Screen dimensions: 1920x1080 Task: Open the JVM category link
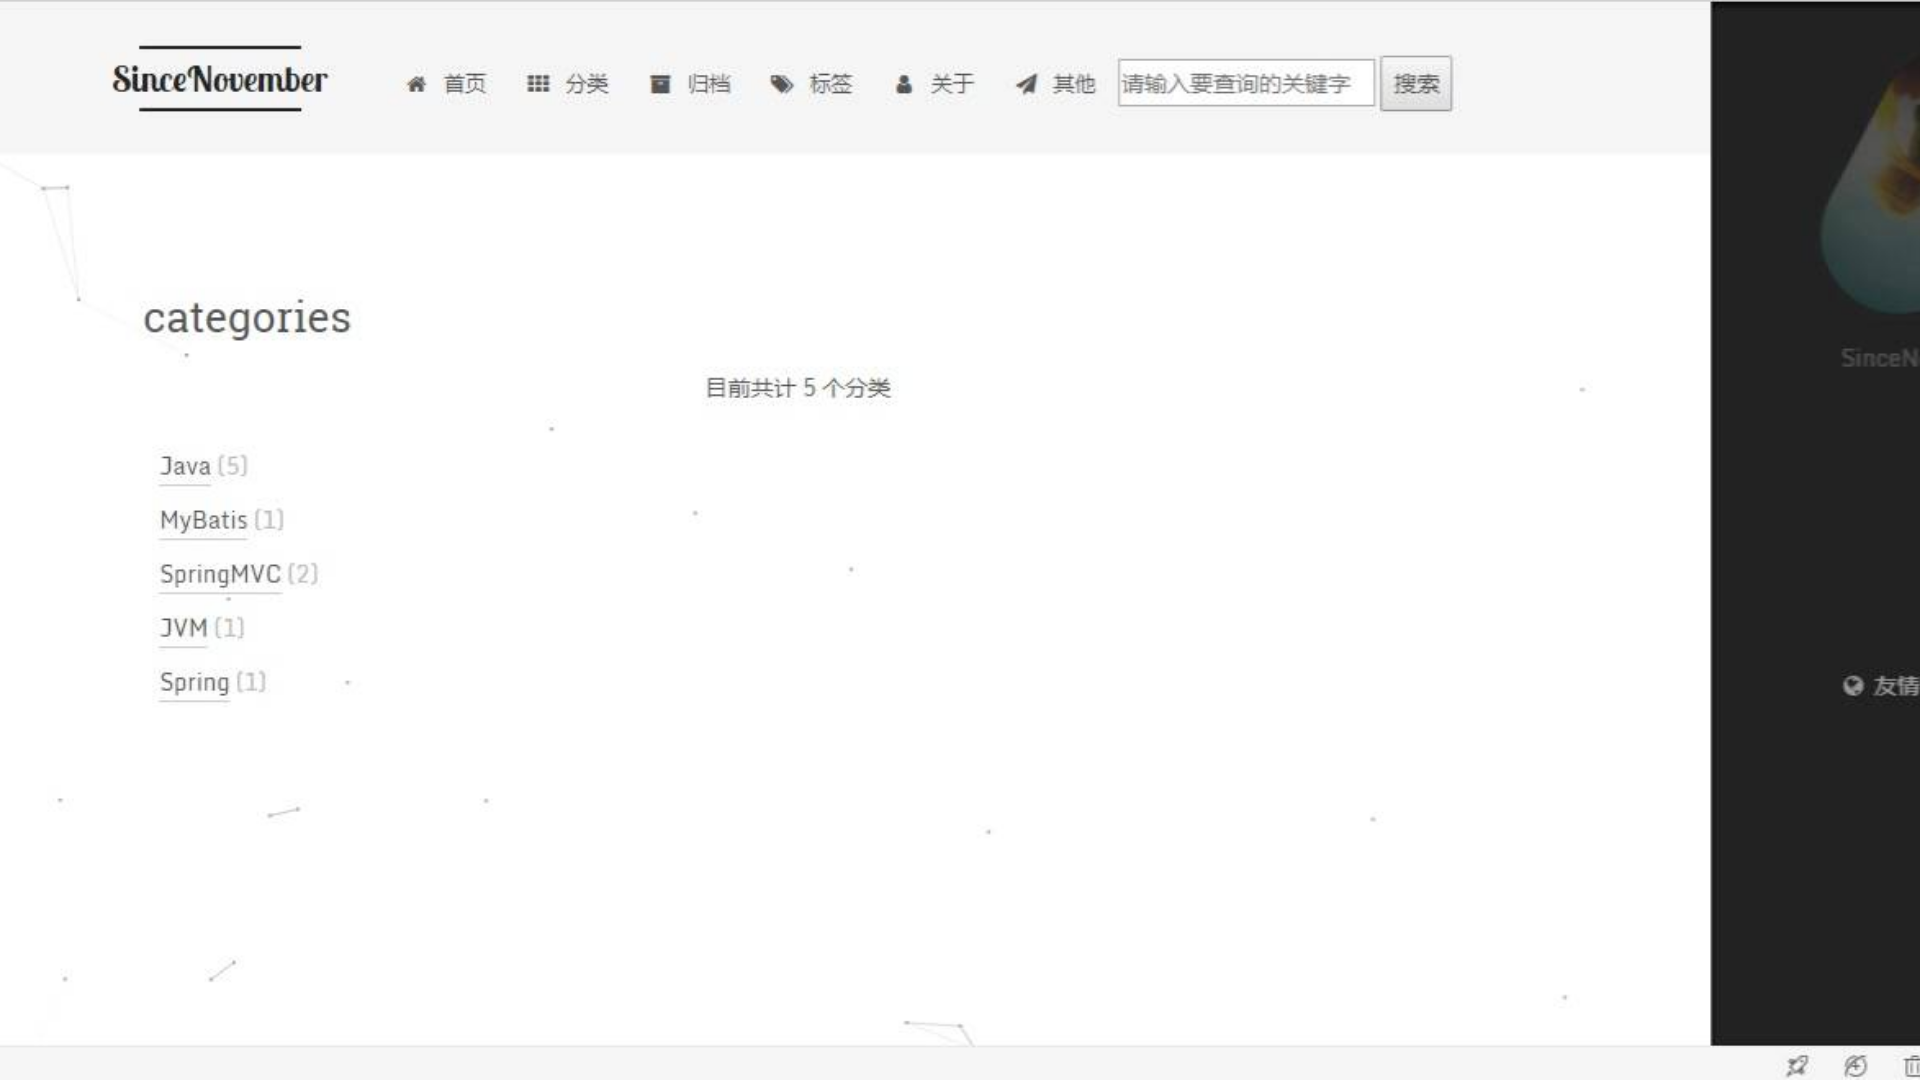(x=184, y=628)
